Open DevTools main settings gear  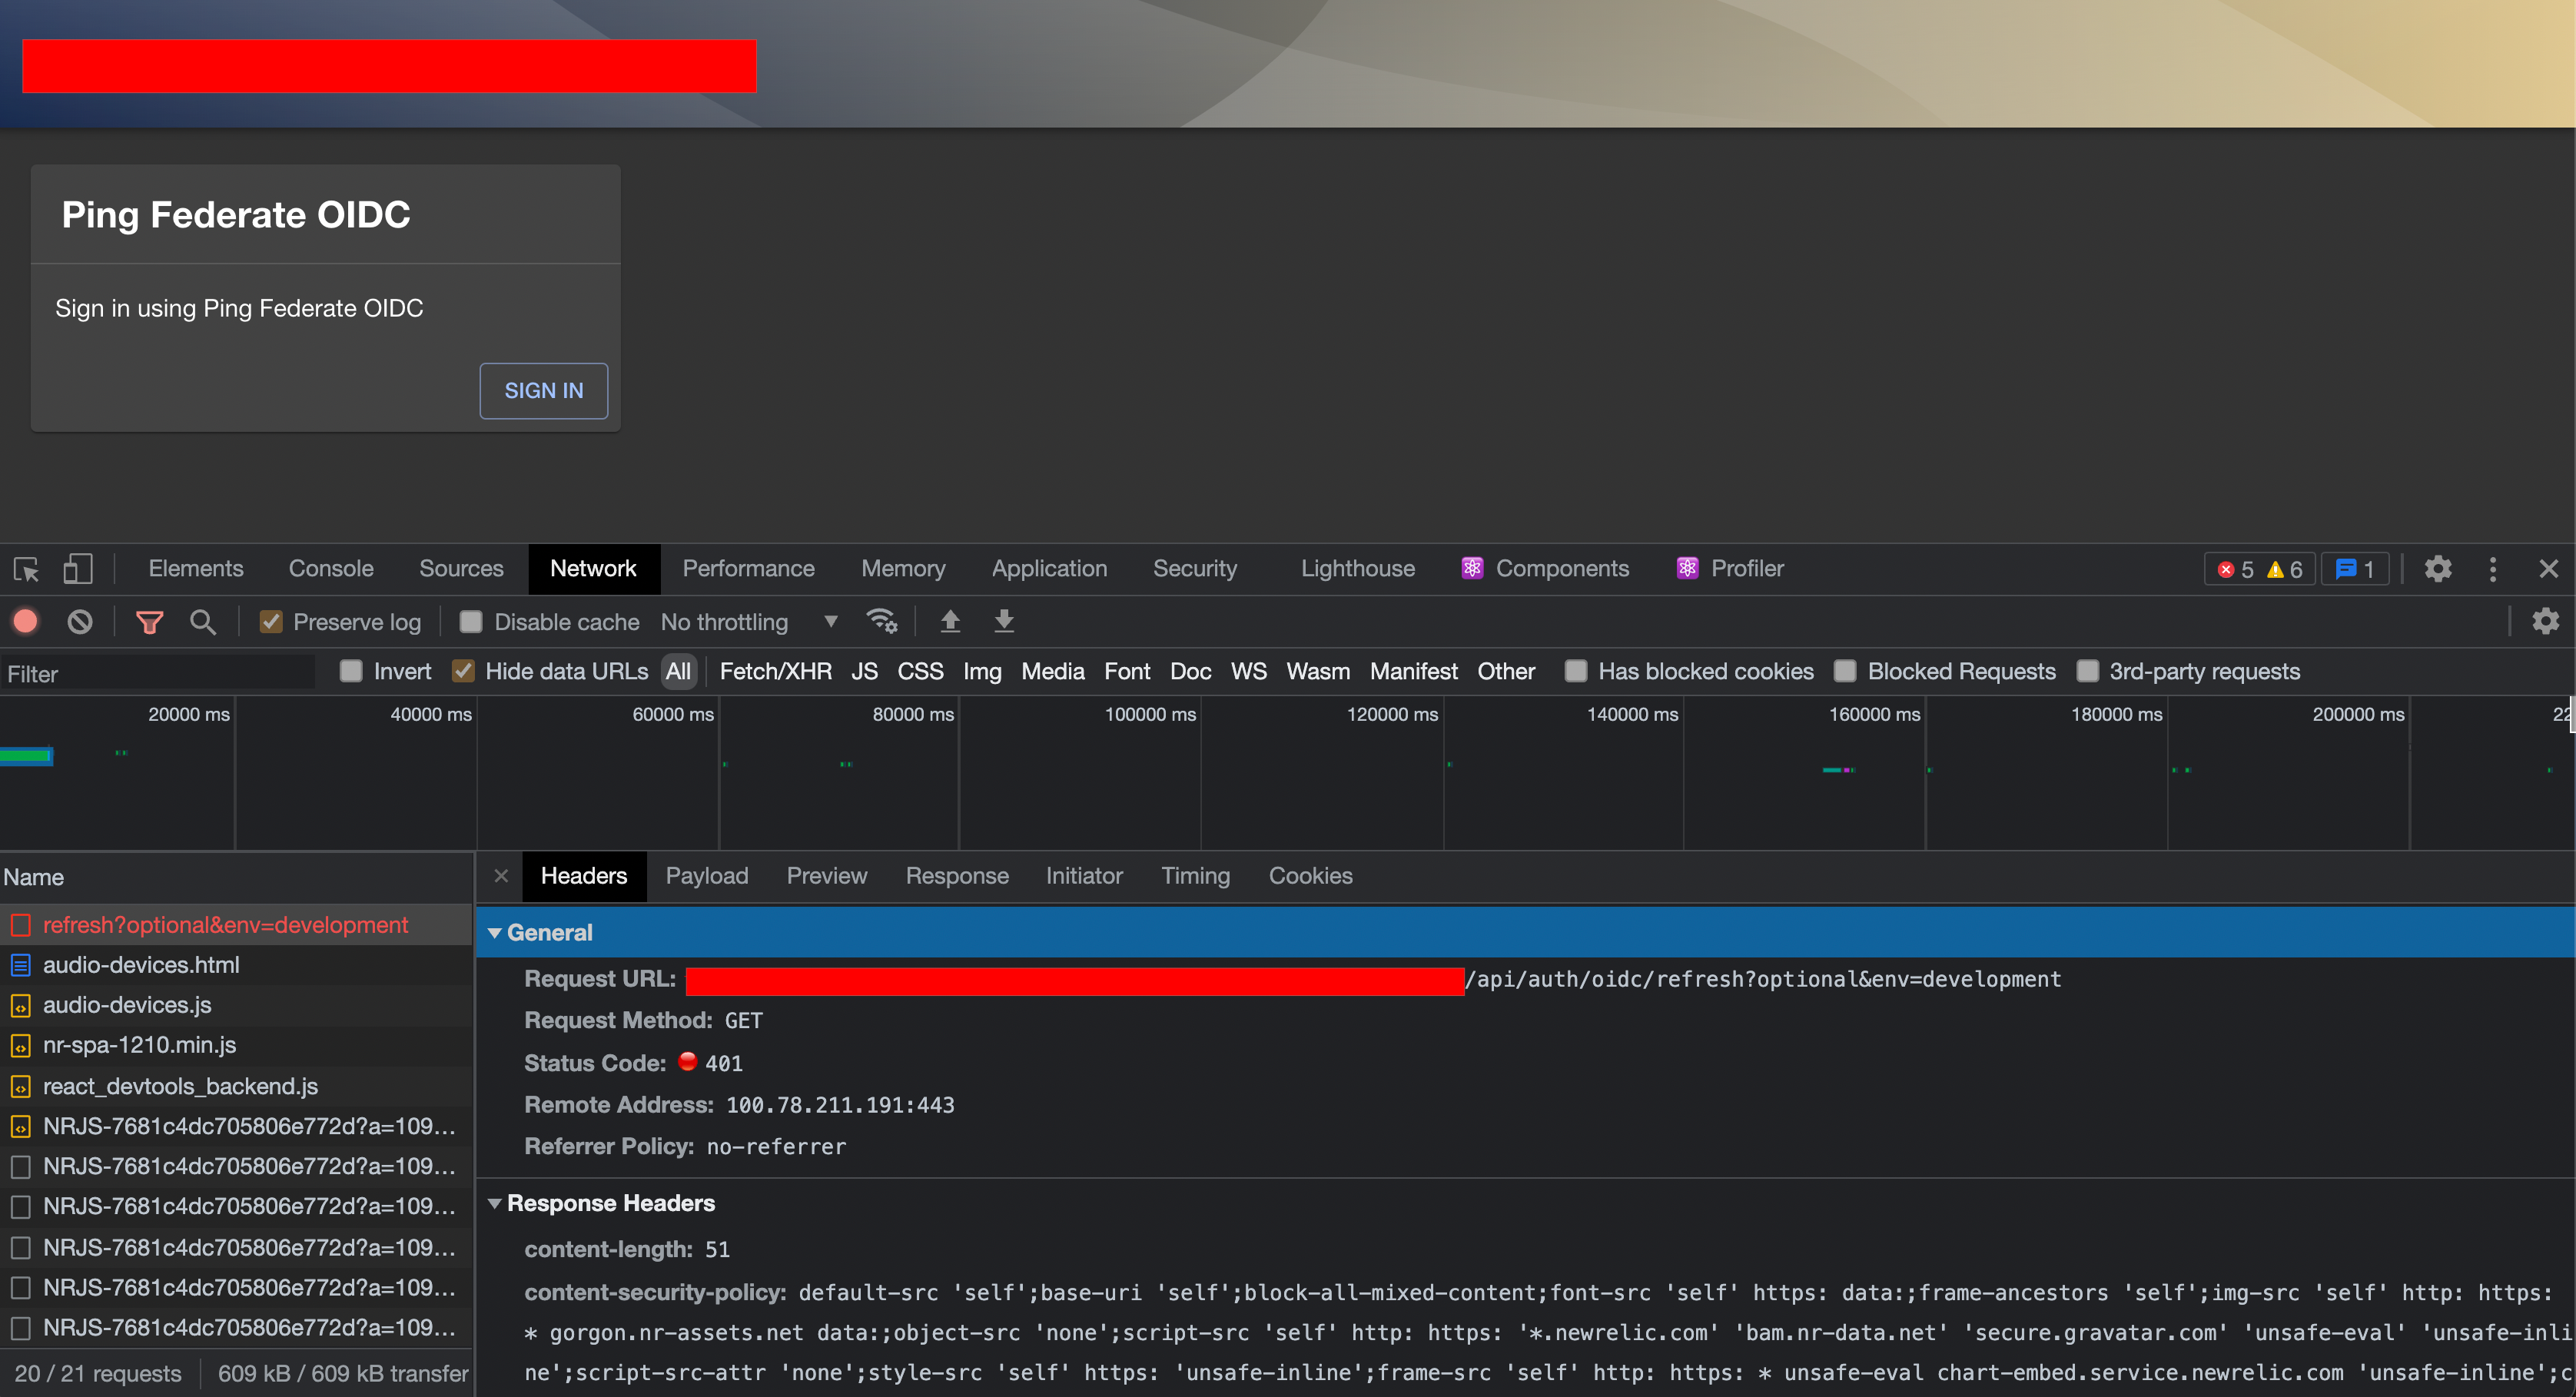coord(2438,569)
